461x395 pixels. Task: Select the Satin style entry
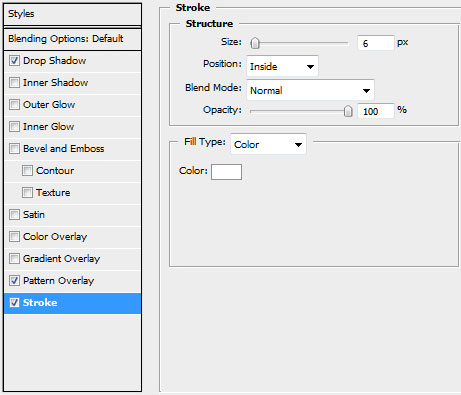point(33,215)
